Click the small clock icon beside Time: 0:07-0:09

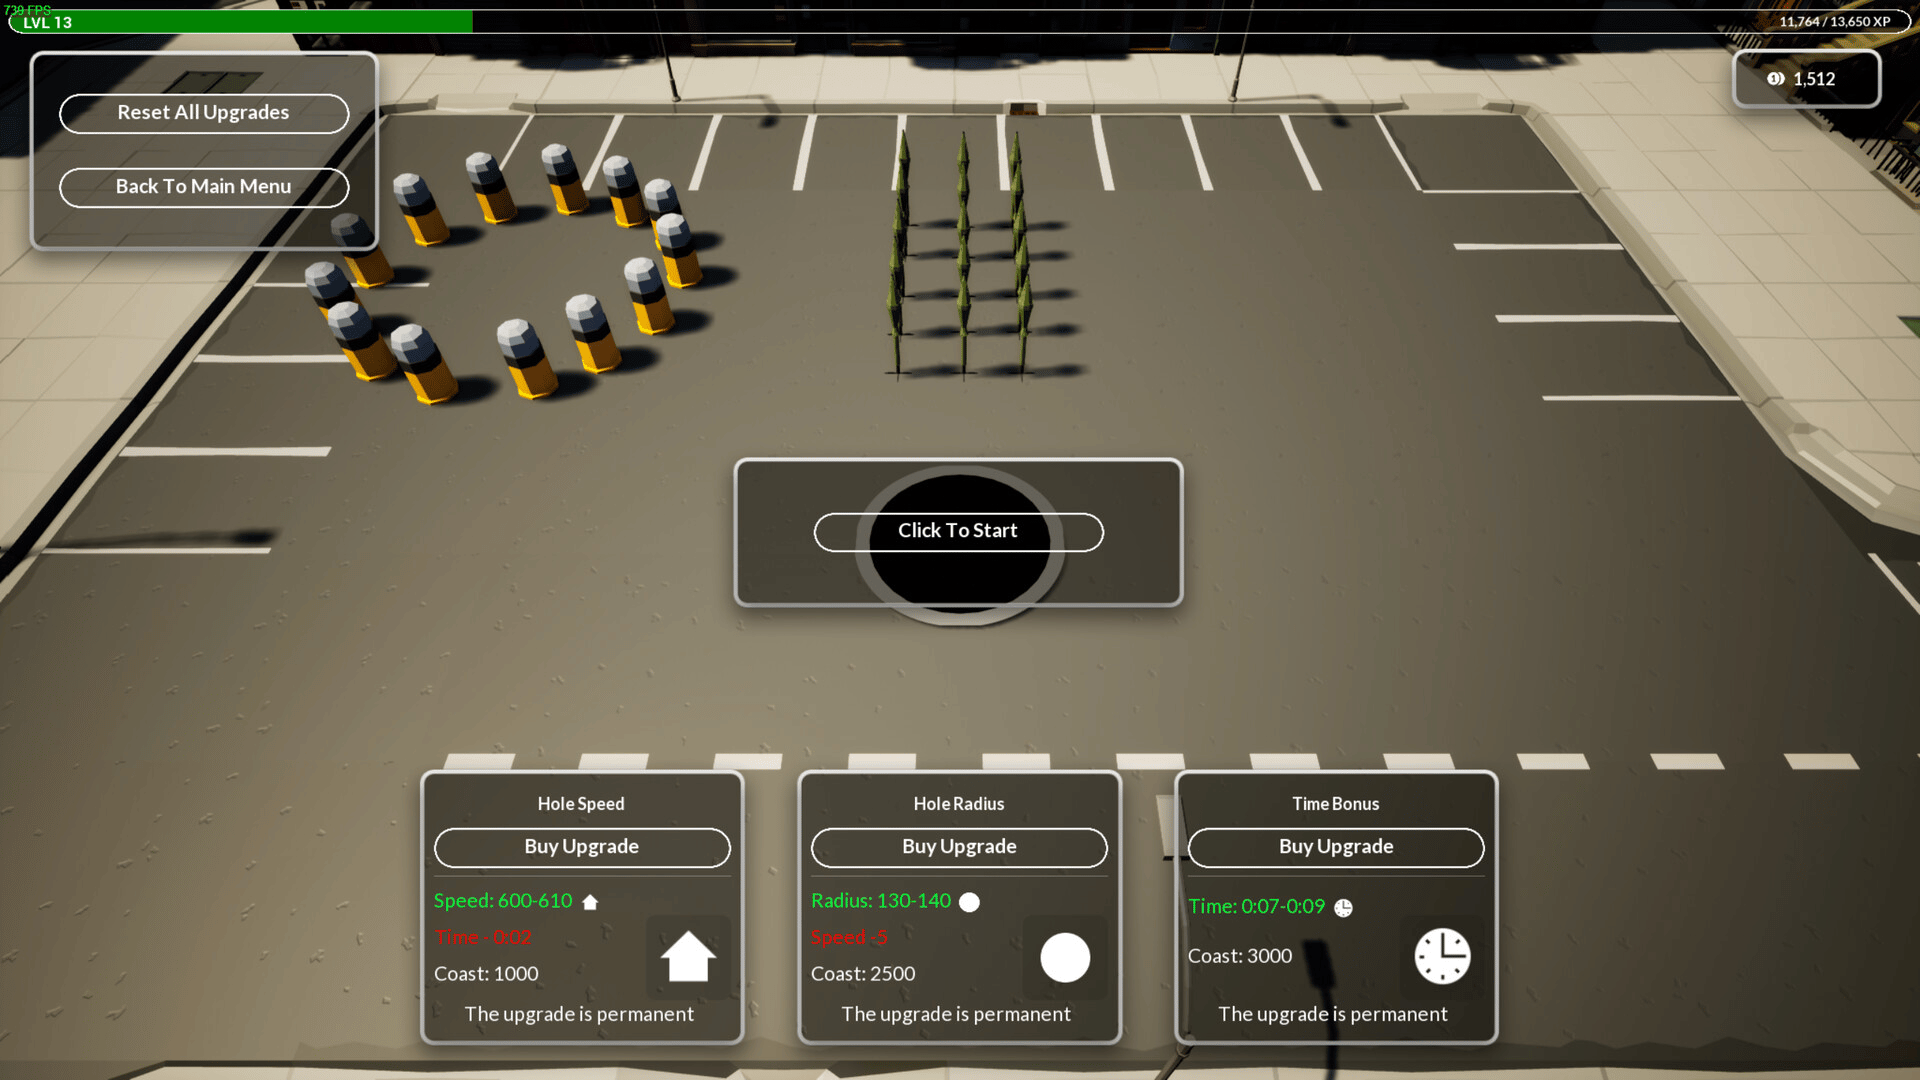click(x=1343, y=908)
